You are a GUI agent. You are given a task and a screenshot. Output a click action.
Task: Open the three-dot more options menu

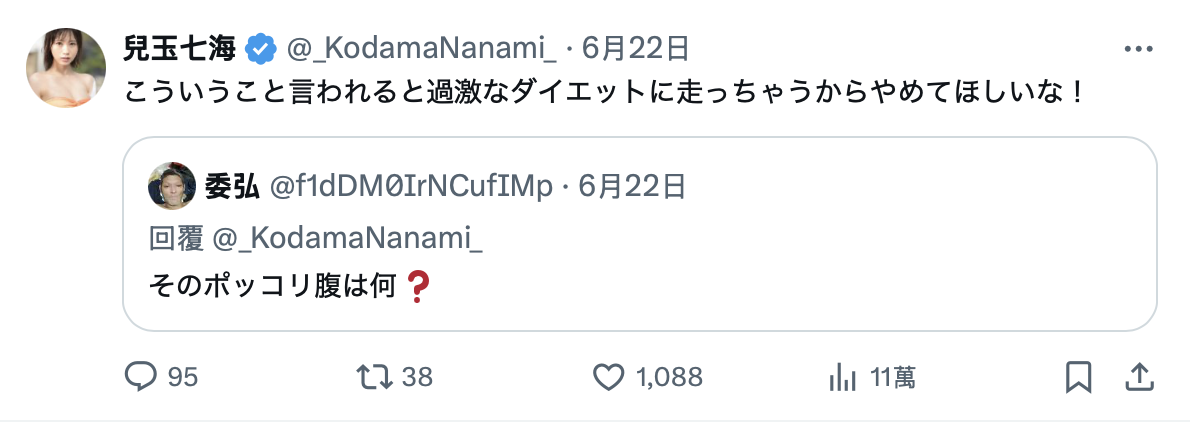(1140, 47)
